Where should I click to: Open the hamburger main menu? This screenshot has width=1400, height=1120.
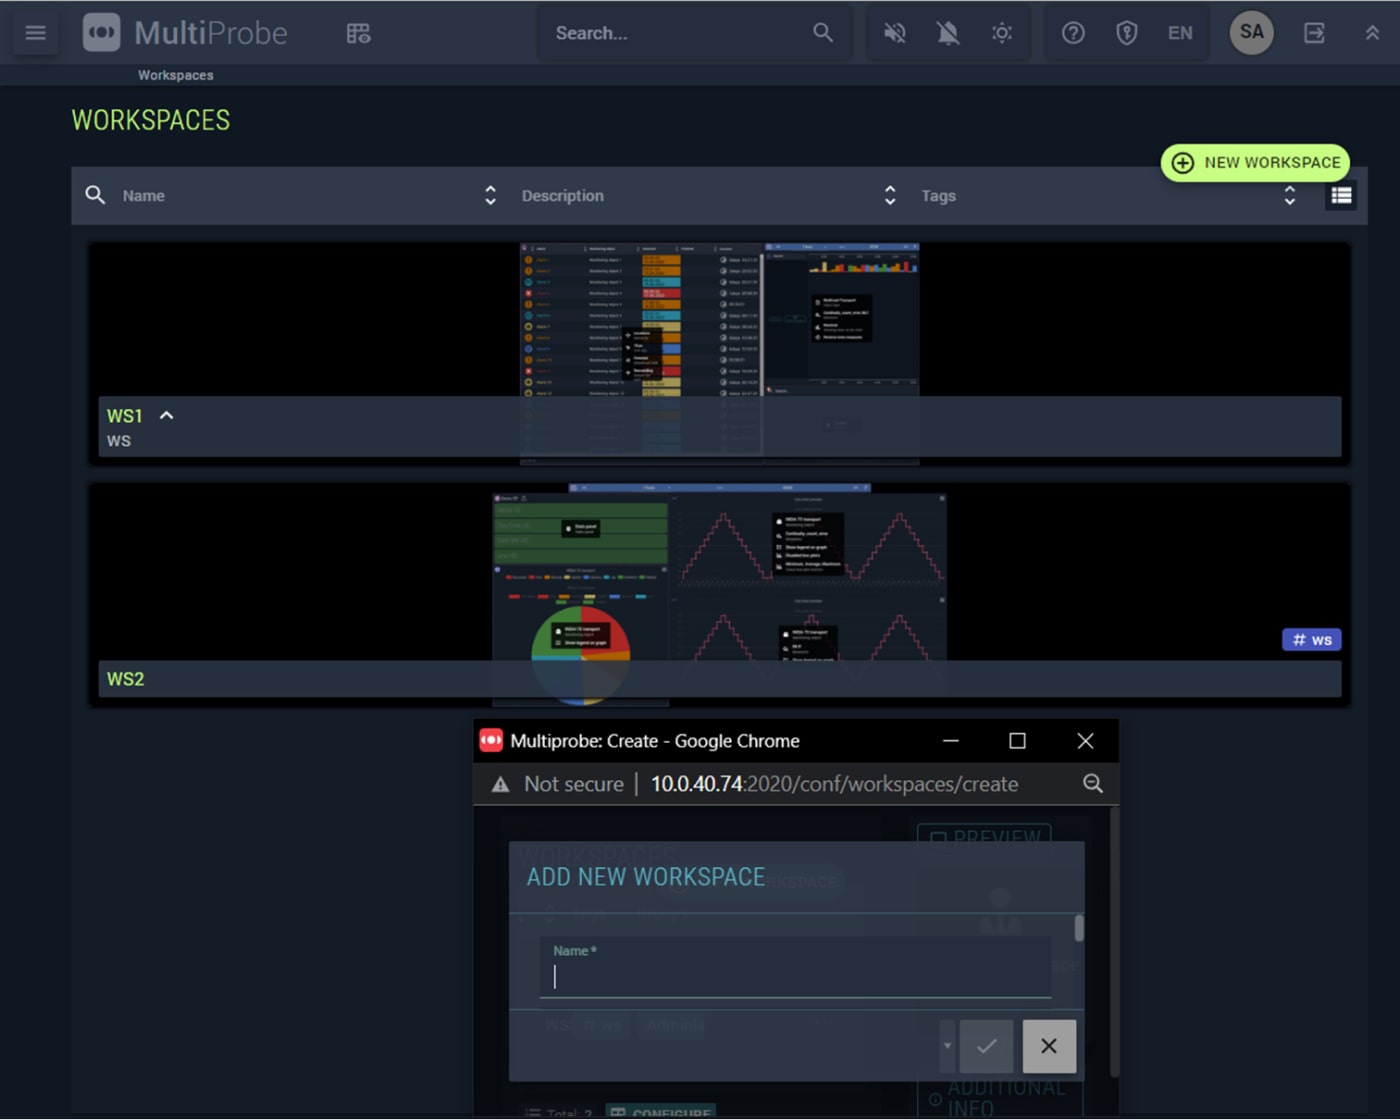coord(35,33)
